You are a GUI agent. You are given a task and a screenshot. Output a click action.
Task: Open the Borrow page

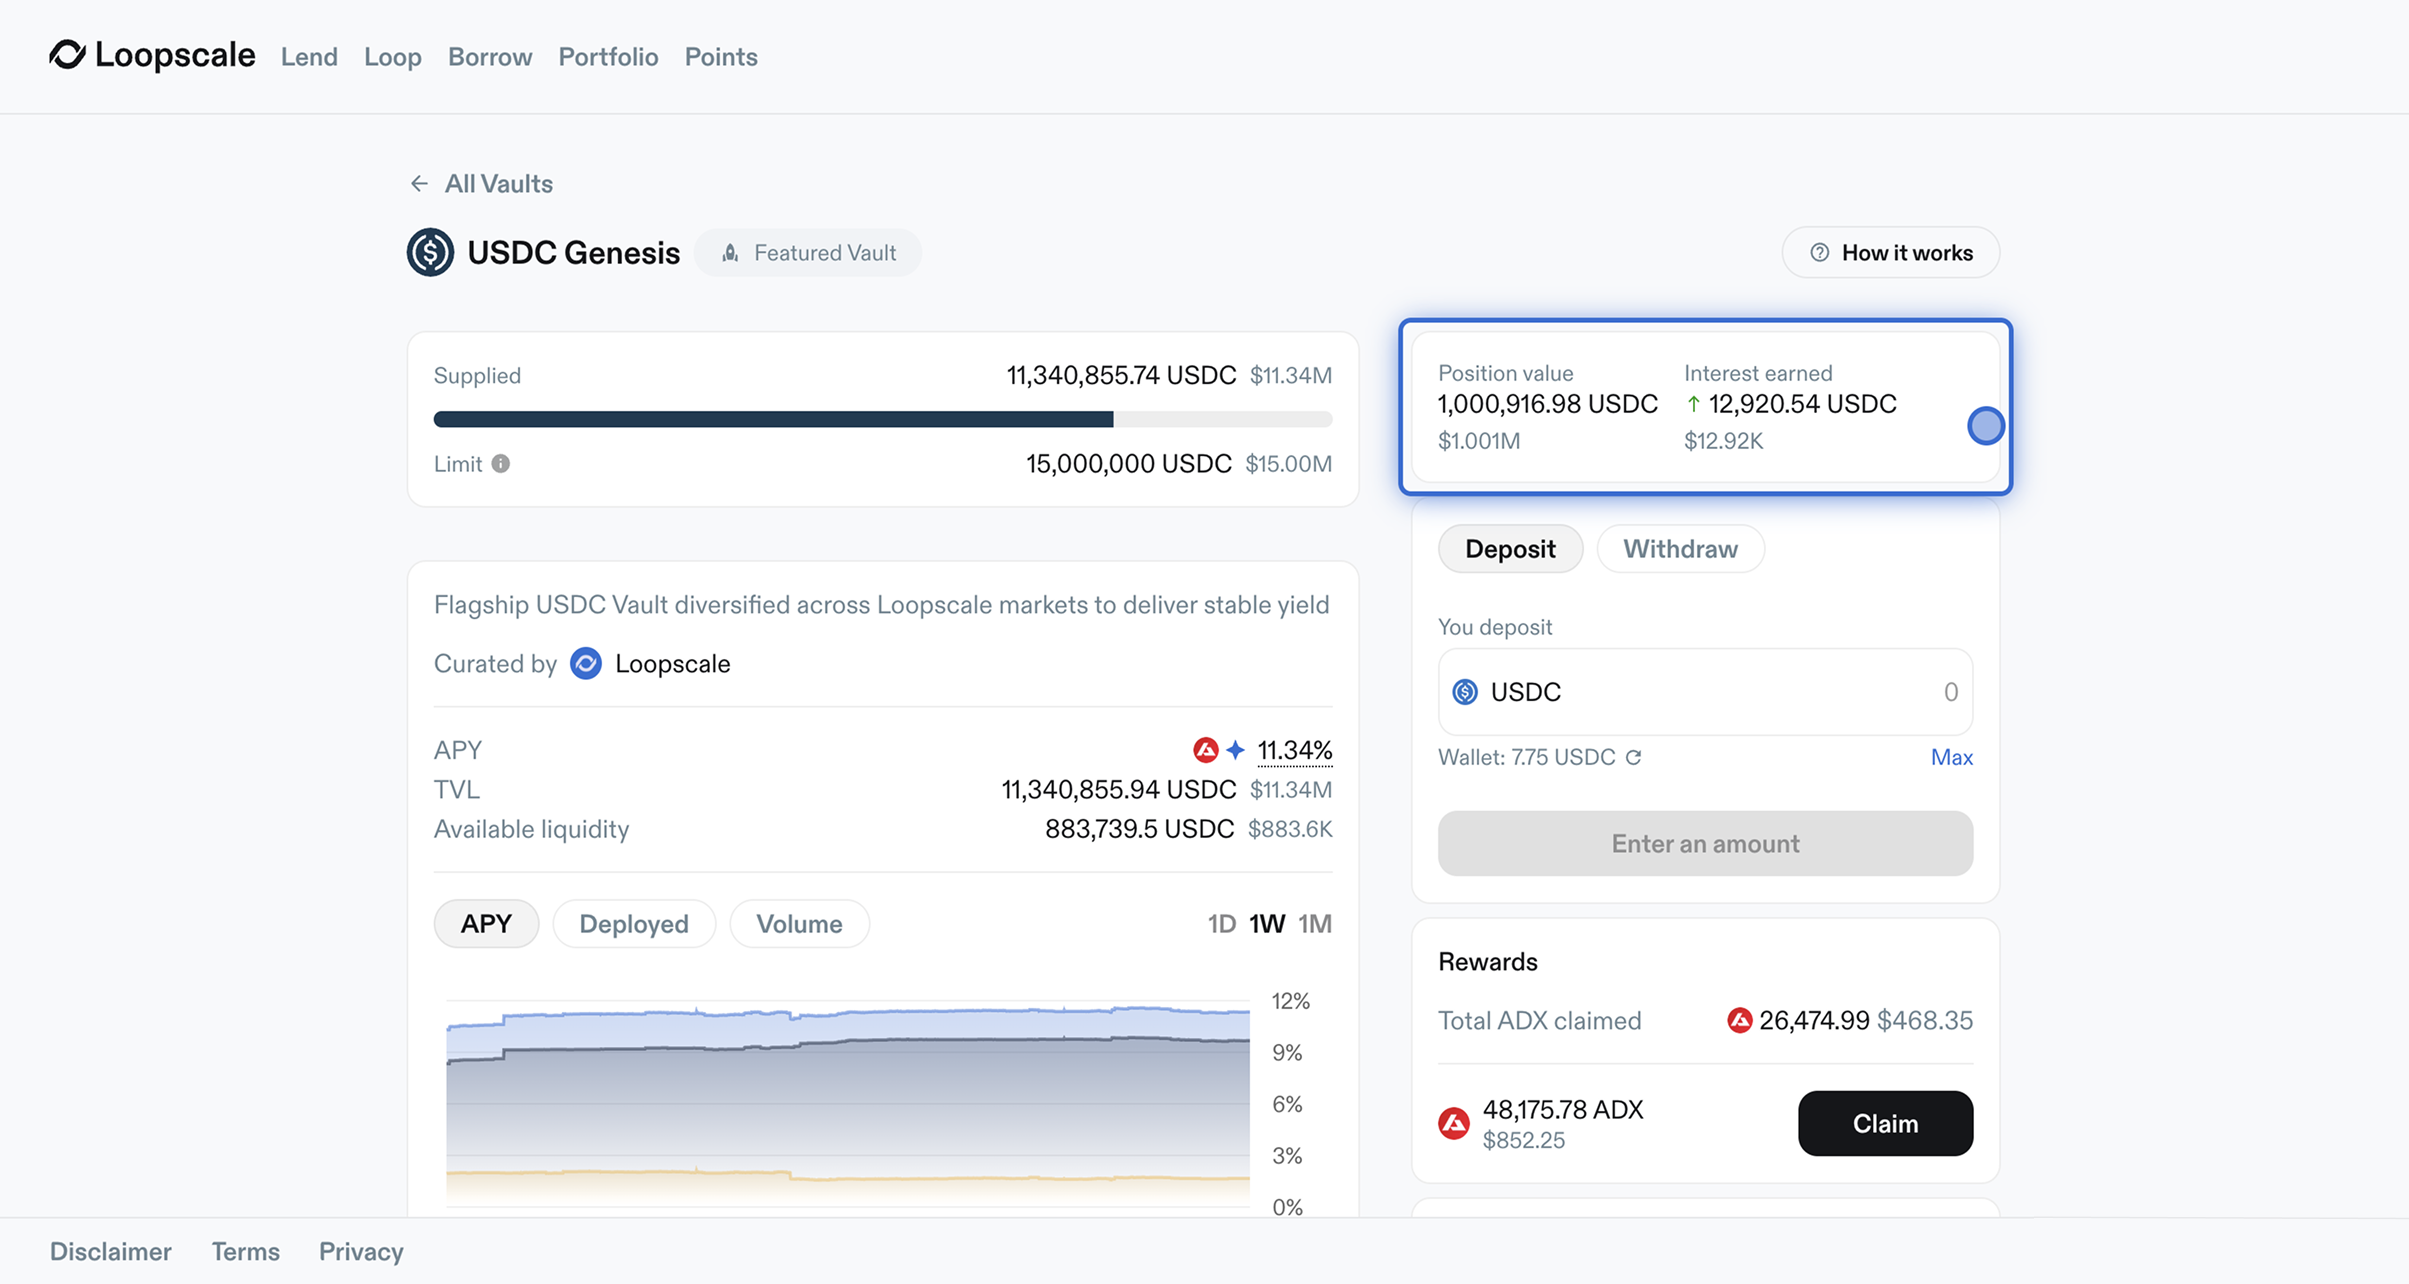(490, 57)
